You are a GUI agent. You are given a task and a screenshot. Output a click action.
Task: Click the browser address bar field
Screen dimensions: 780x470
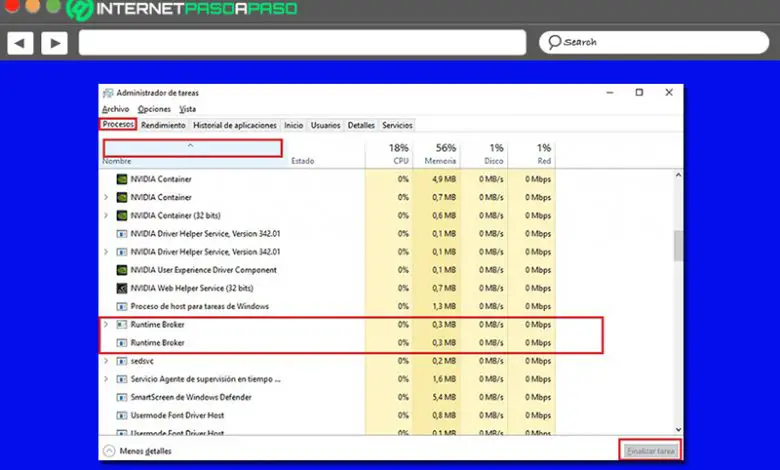[302, 42]
